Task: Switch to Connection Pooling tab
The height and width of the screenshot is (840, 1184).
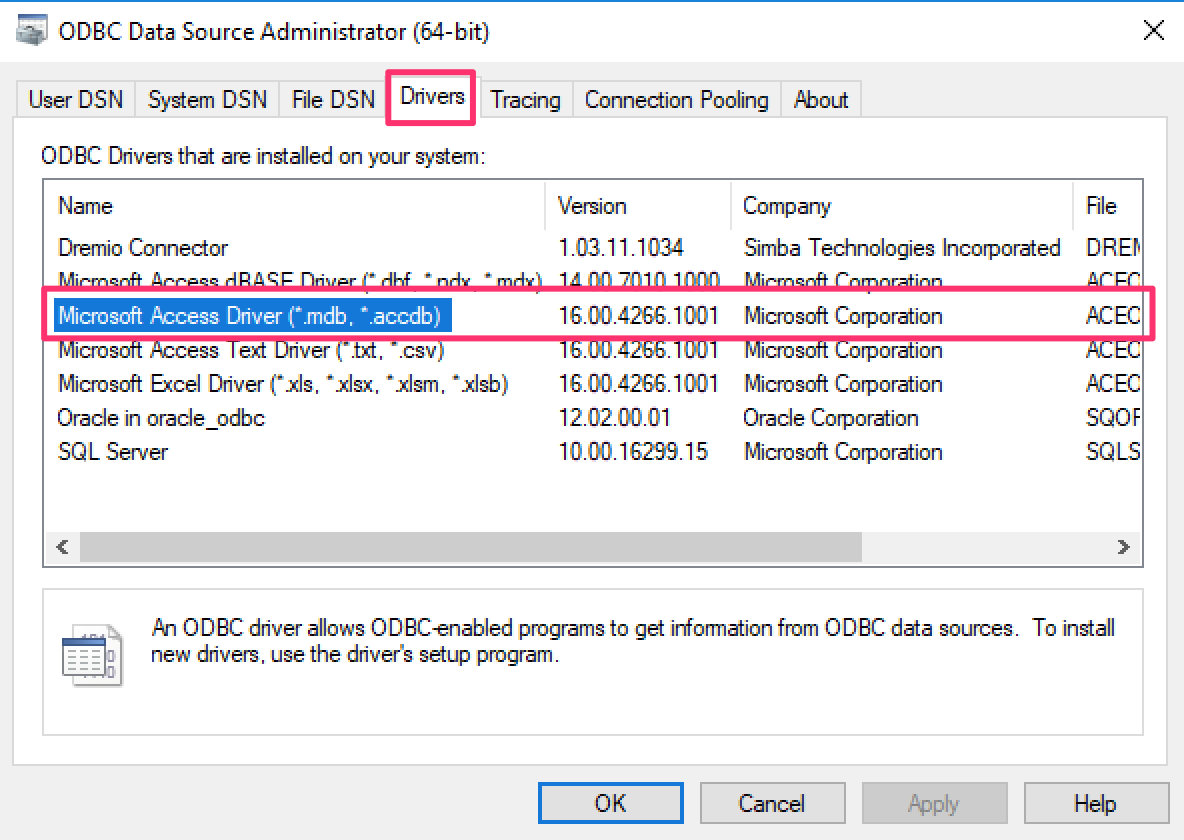Action: (677, 100)
